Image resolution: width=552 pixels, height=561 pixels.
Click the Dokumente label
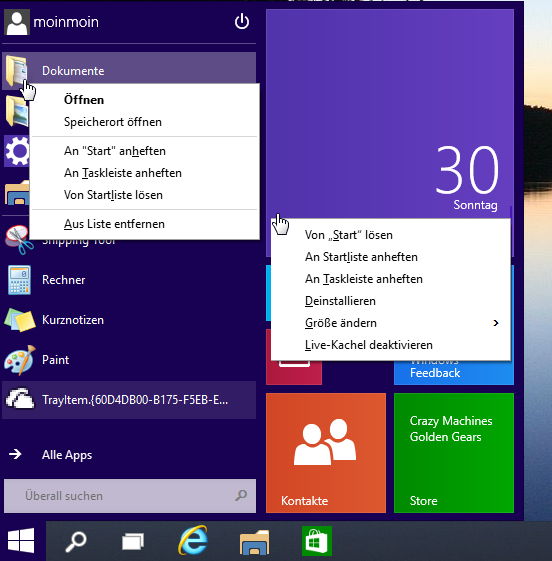tap(73, 71)
